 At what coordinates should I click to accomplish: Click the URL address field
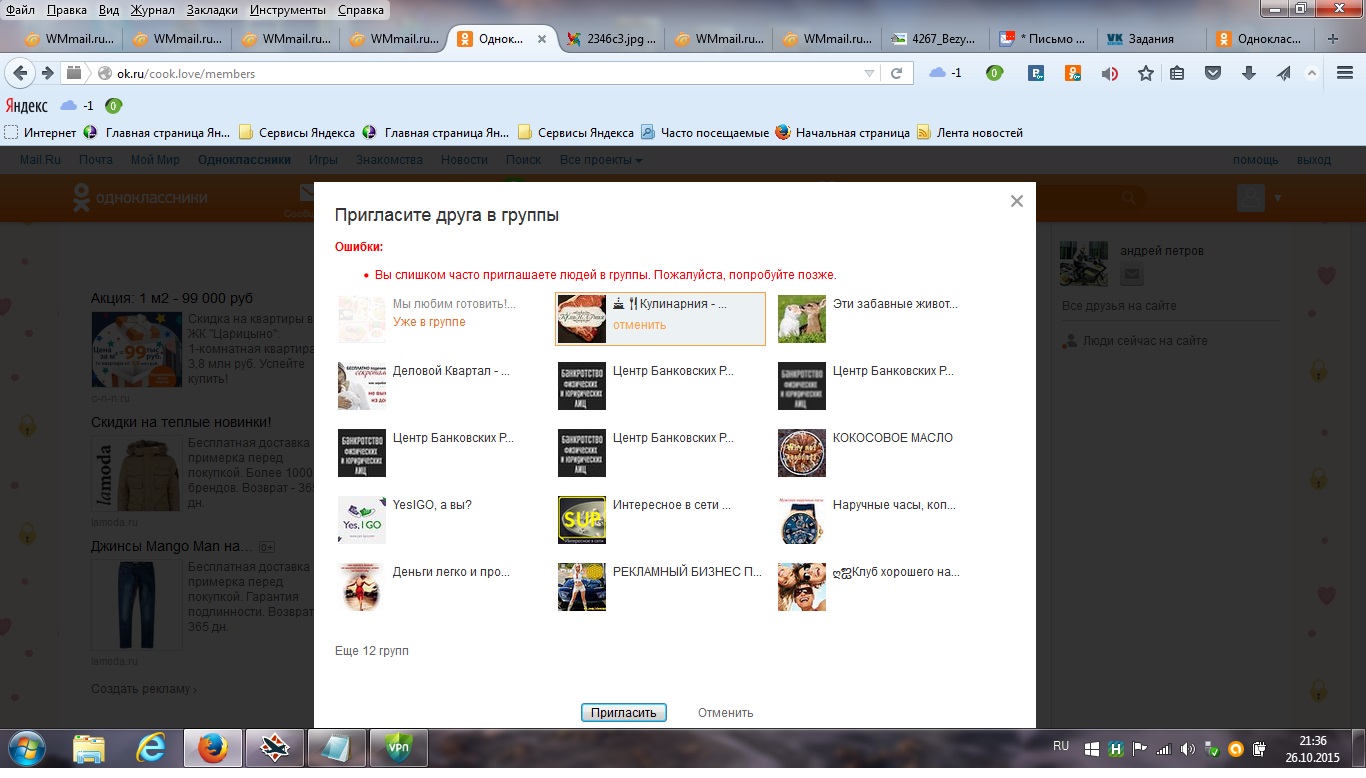[485, 73]
